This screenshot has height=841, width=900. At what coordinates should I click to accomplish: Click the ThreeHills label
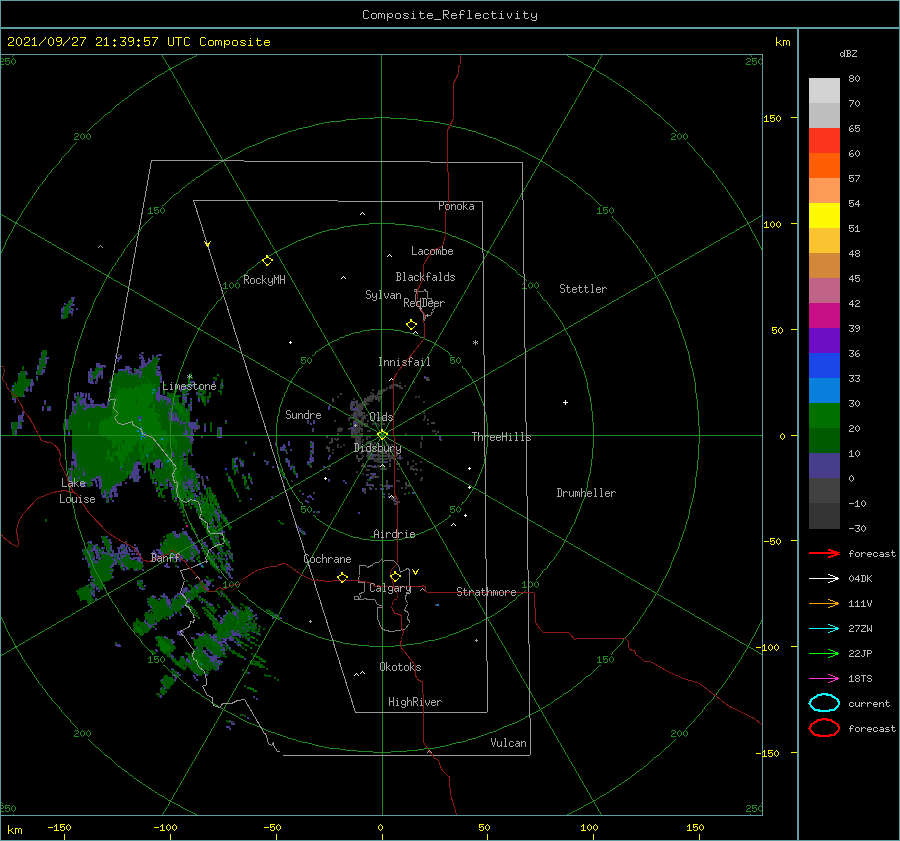tap(502, 437)
